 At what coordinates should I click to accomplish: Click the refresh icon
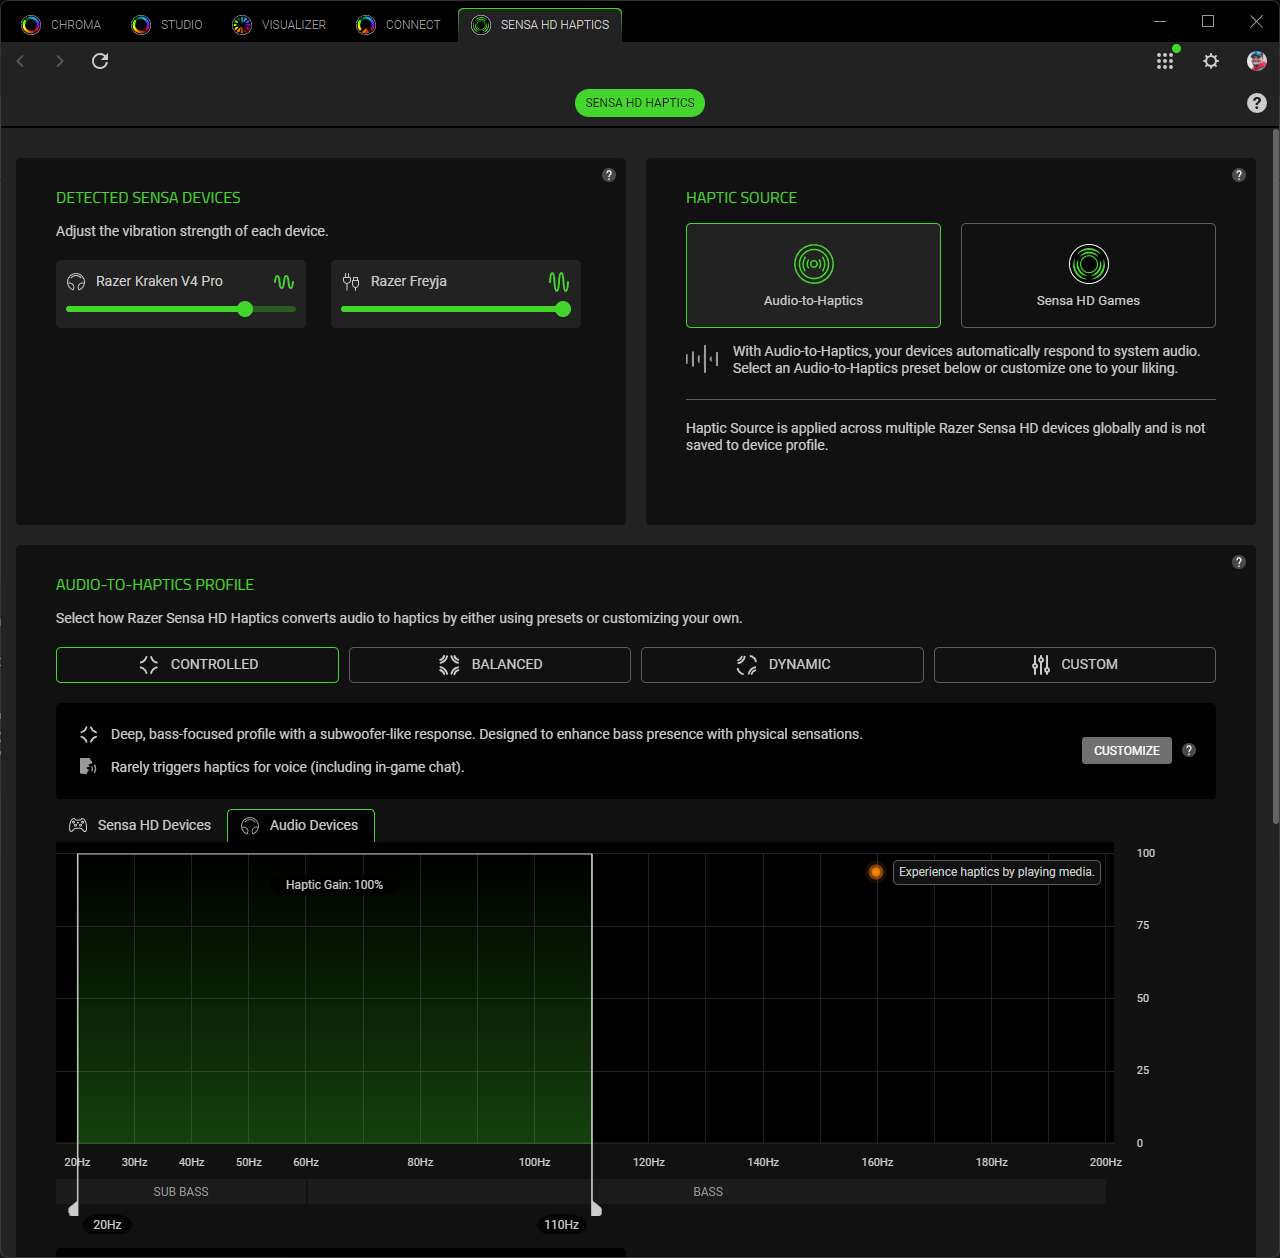point(100,61)
